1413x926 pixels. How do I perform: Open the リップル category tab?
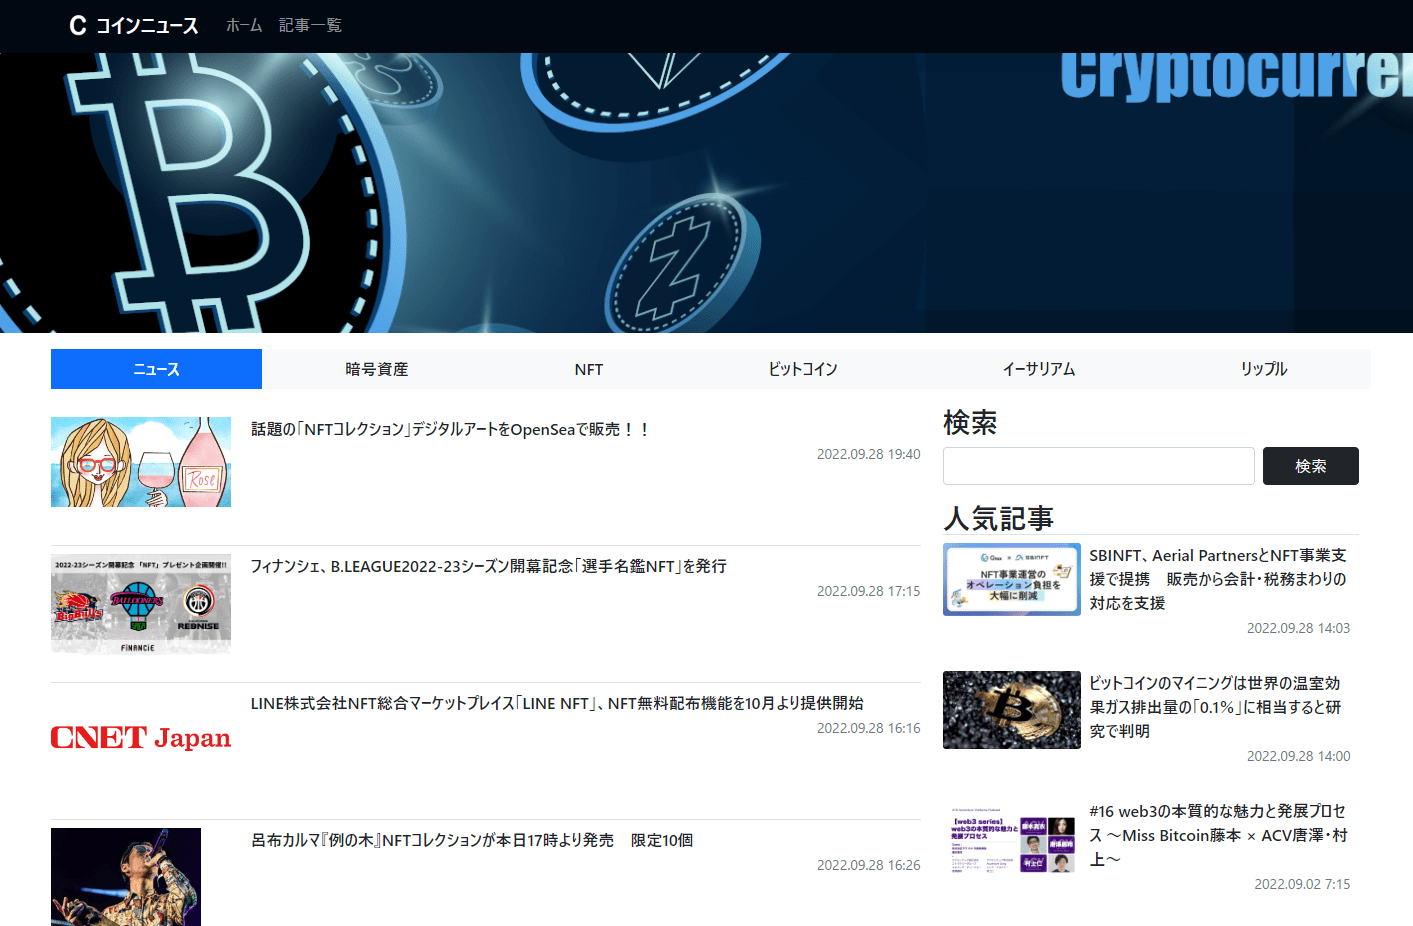1263,369
